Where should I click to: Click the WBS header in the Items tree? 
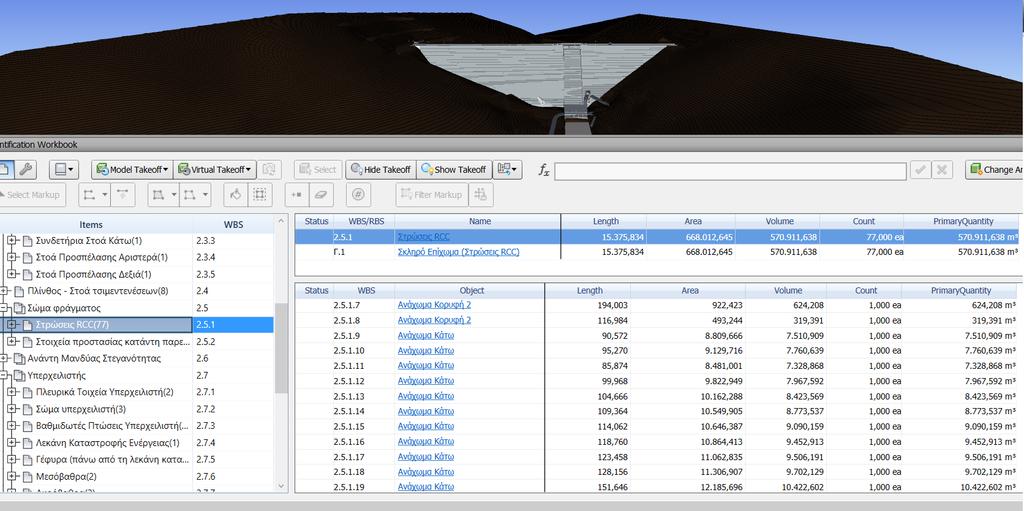(233, 224)
